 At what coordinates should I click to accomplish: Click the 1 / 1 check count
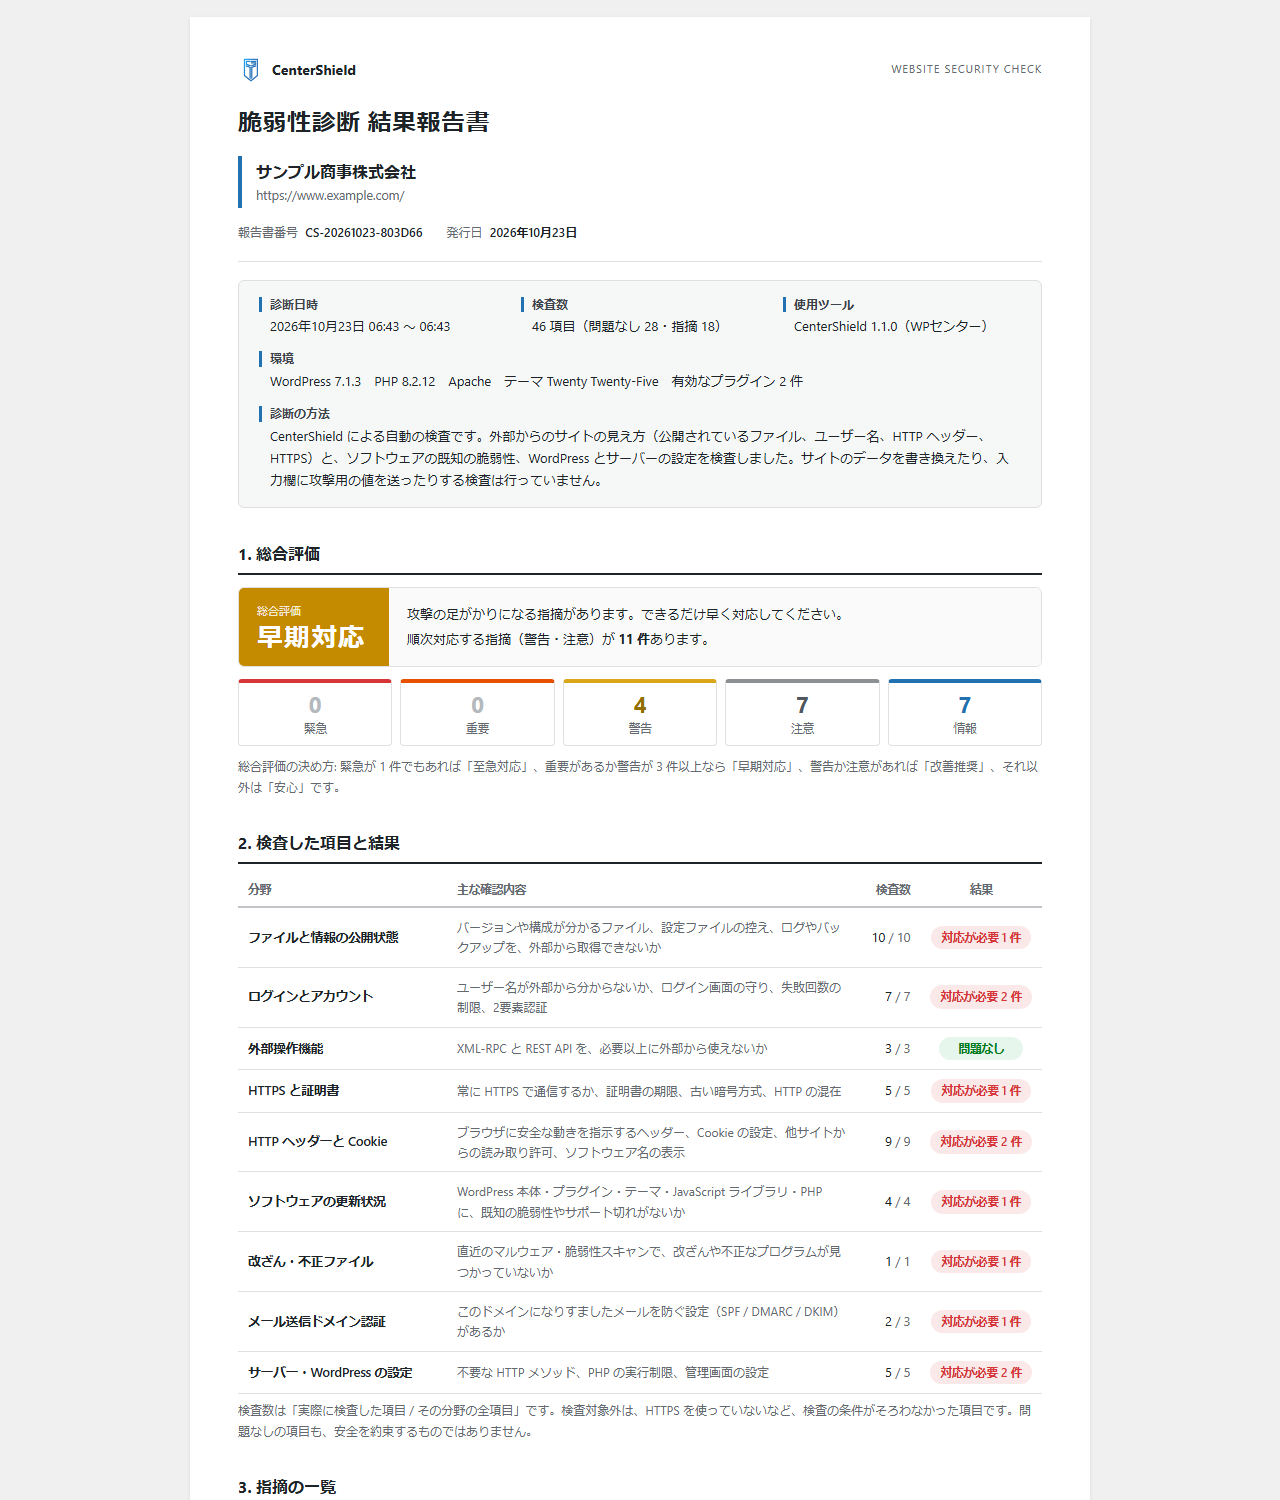point(897,1262)
